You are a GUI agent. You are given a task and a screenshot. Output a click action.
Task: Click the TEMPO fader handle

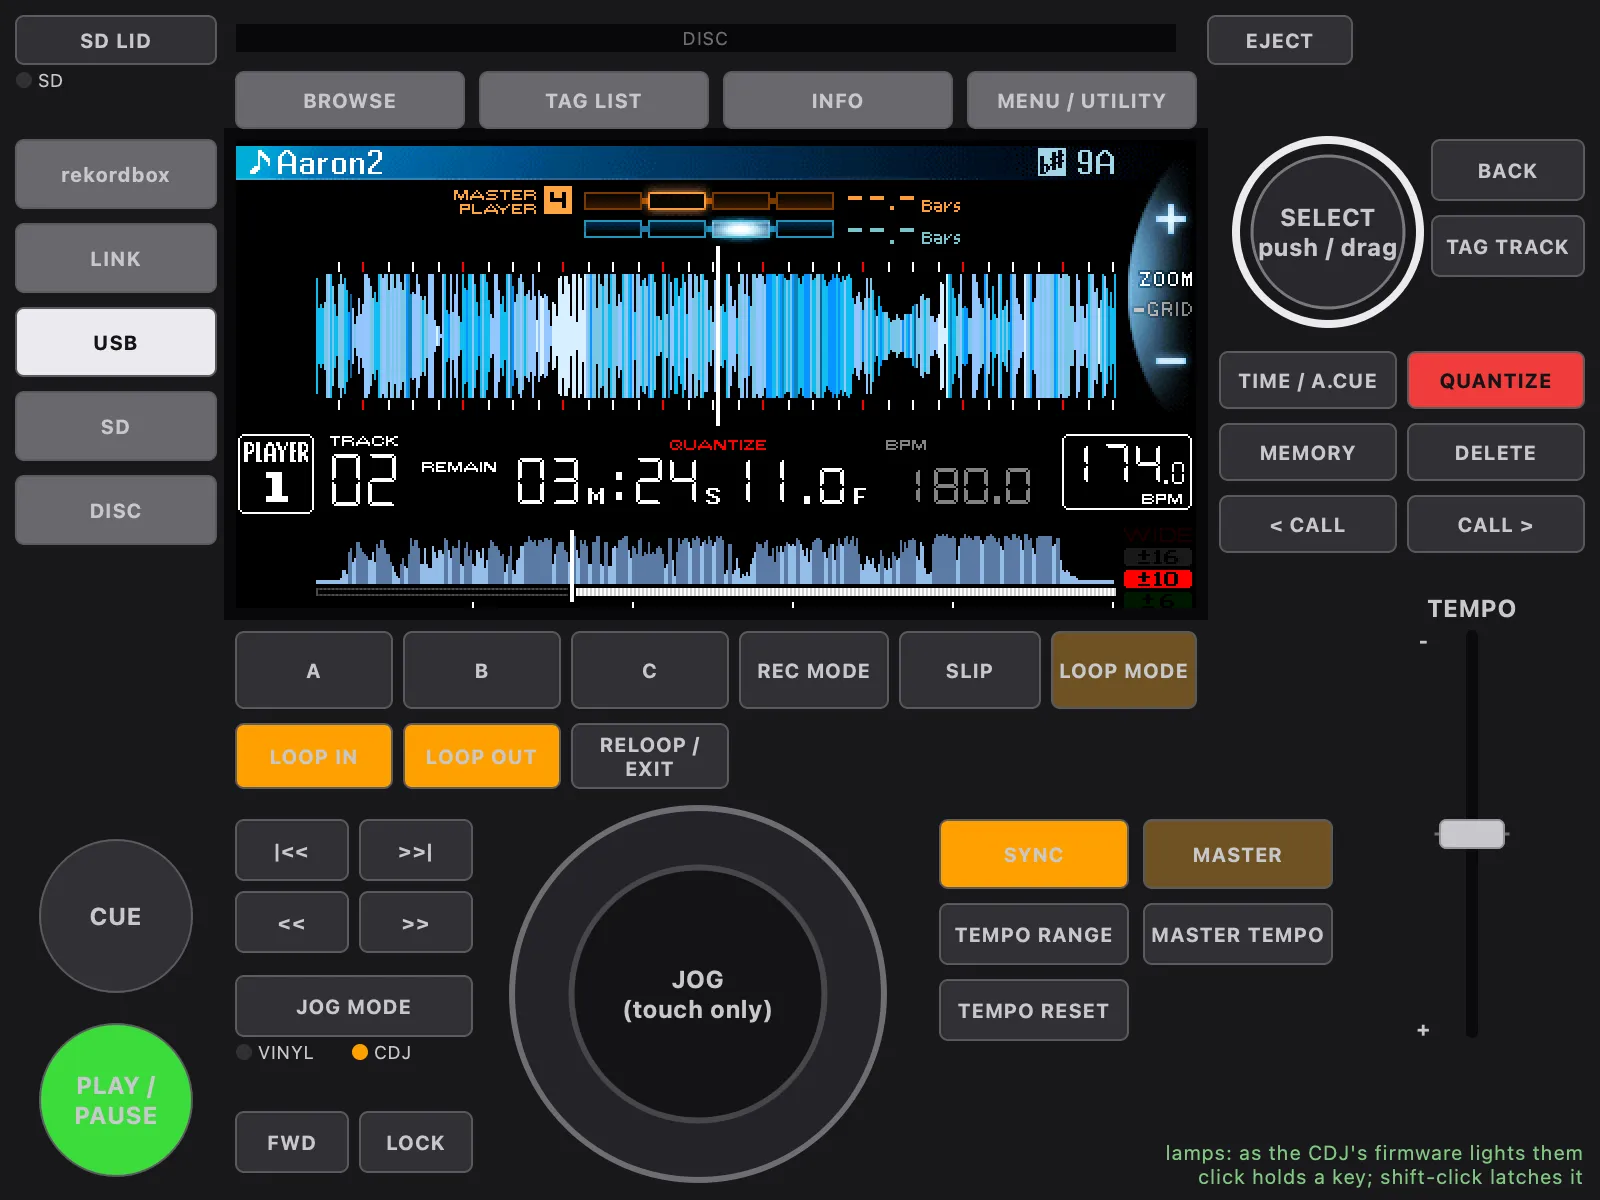click(1472, 834)
